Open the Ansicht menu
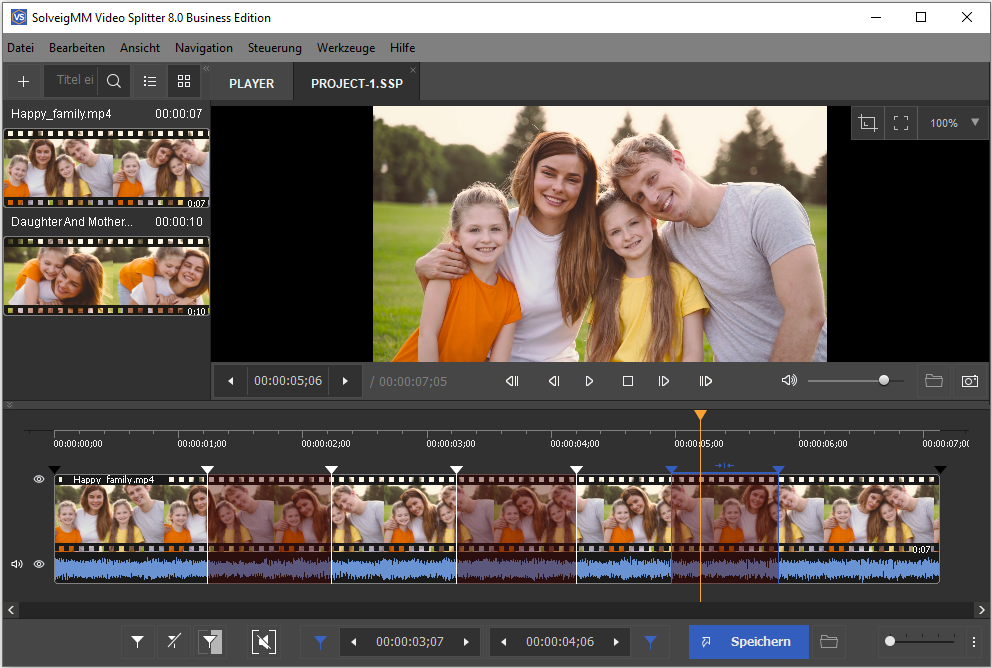Viewport: 992px width, 668px height. (x=140, y=48)
